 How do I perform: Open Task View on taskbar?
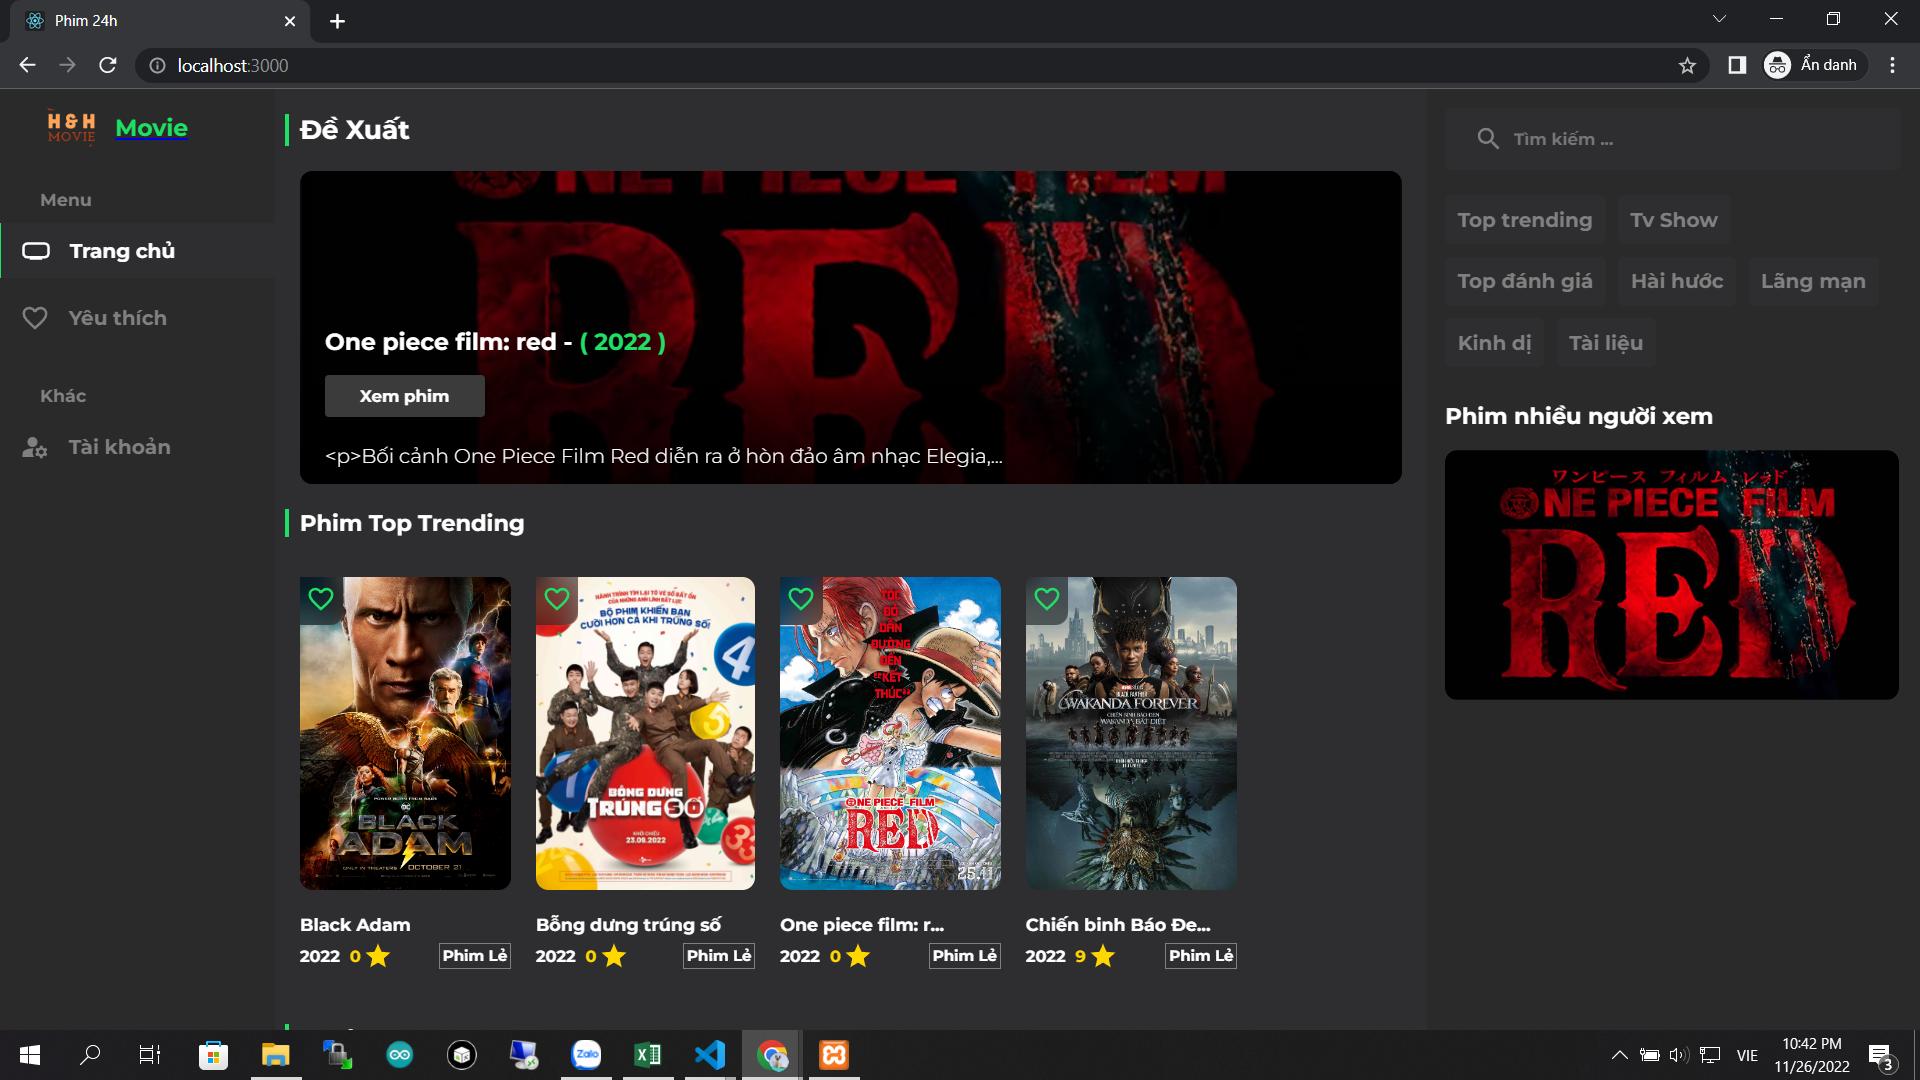point(150,1055)
